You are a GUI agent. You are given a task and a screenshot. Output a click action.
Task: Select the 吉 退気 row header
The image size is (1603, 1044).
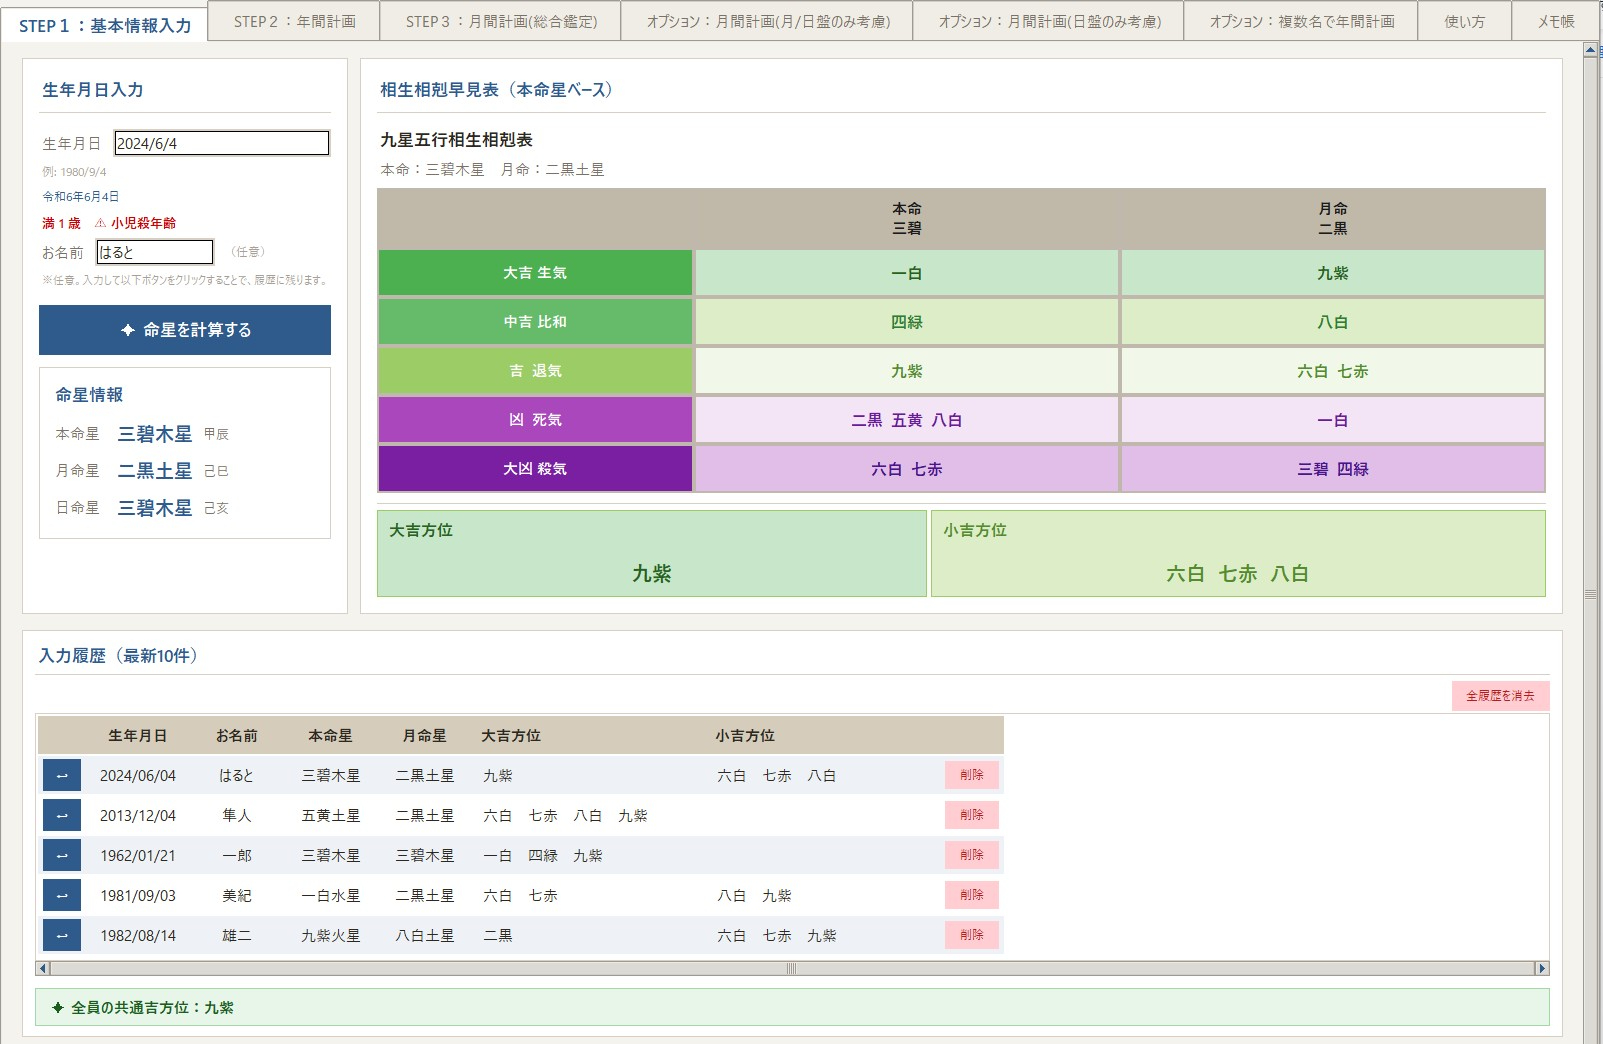[x=535, y=371]
